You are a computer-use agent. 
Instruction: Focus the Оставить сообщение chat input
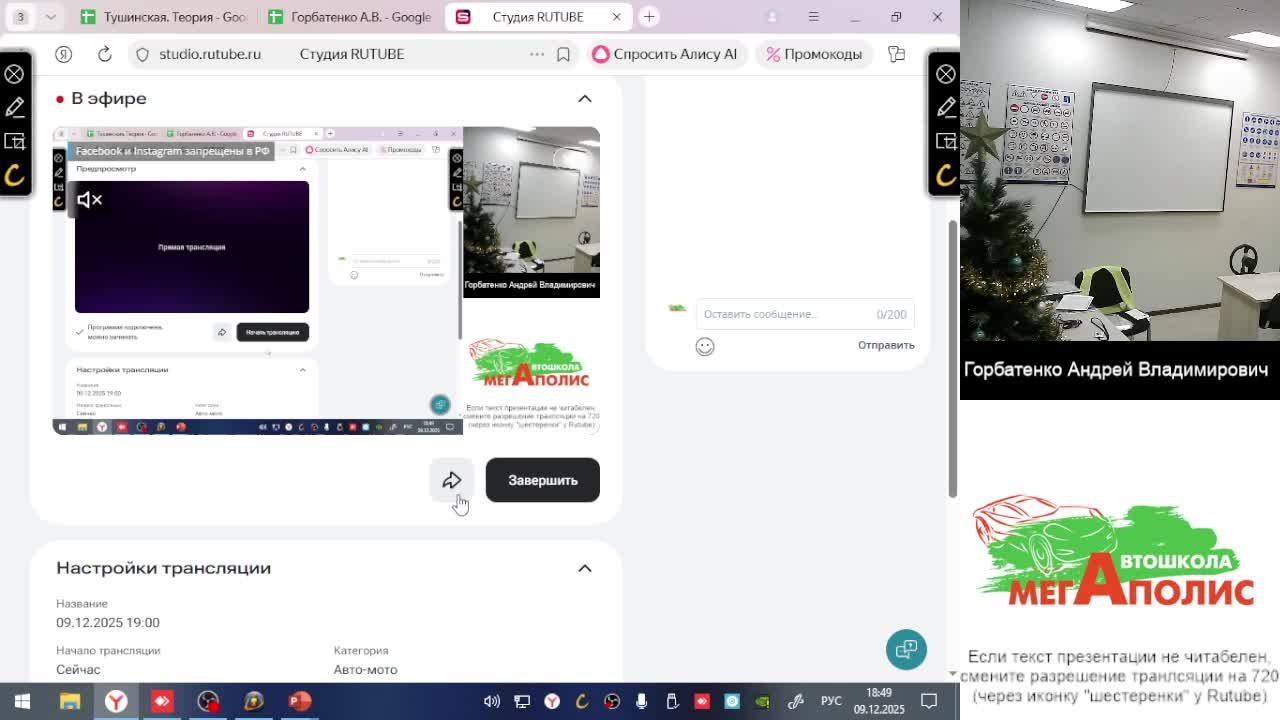(804, 314)
